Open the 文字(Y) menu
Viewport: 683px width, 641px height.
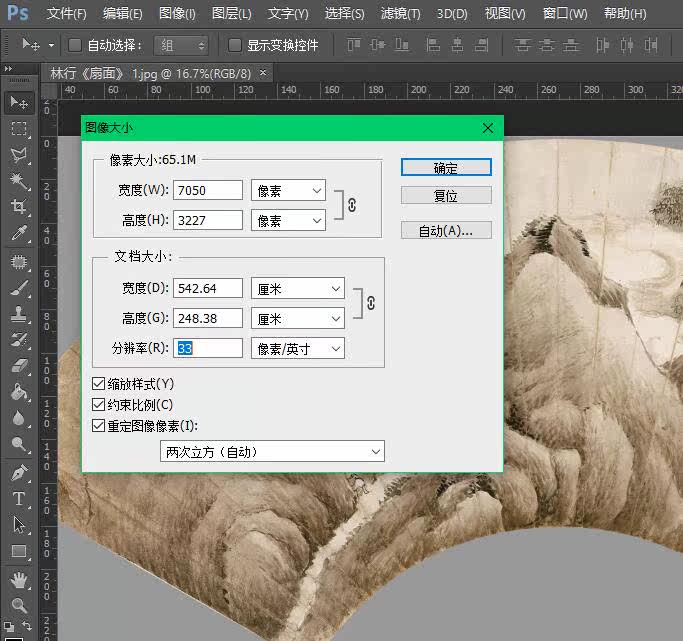(x=288, y=14)
